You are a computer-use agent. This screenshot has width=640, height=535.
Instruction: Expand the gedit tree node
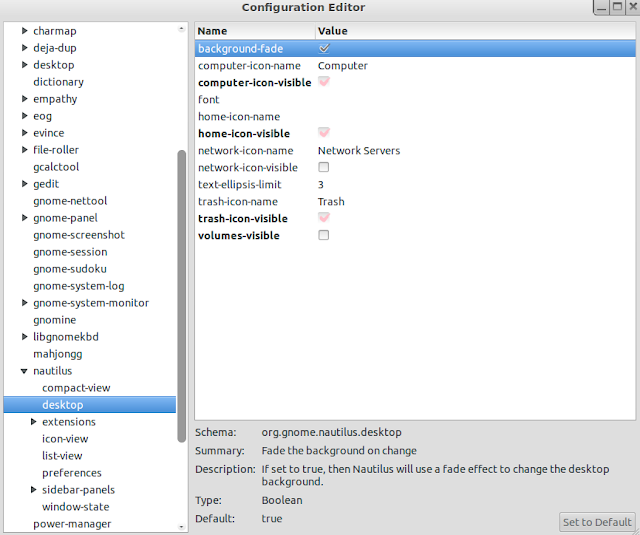tap(24, 184)
